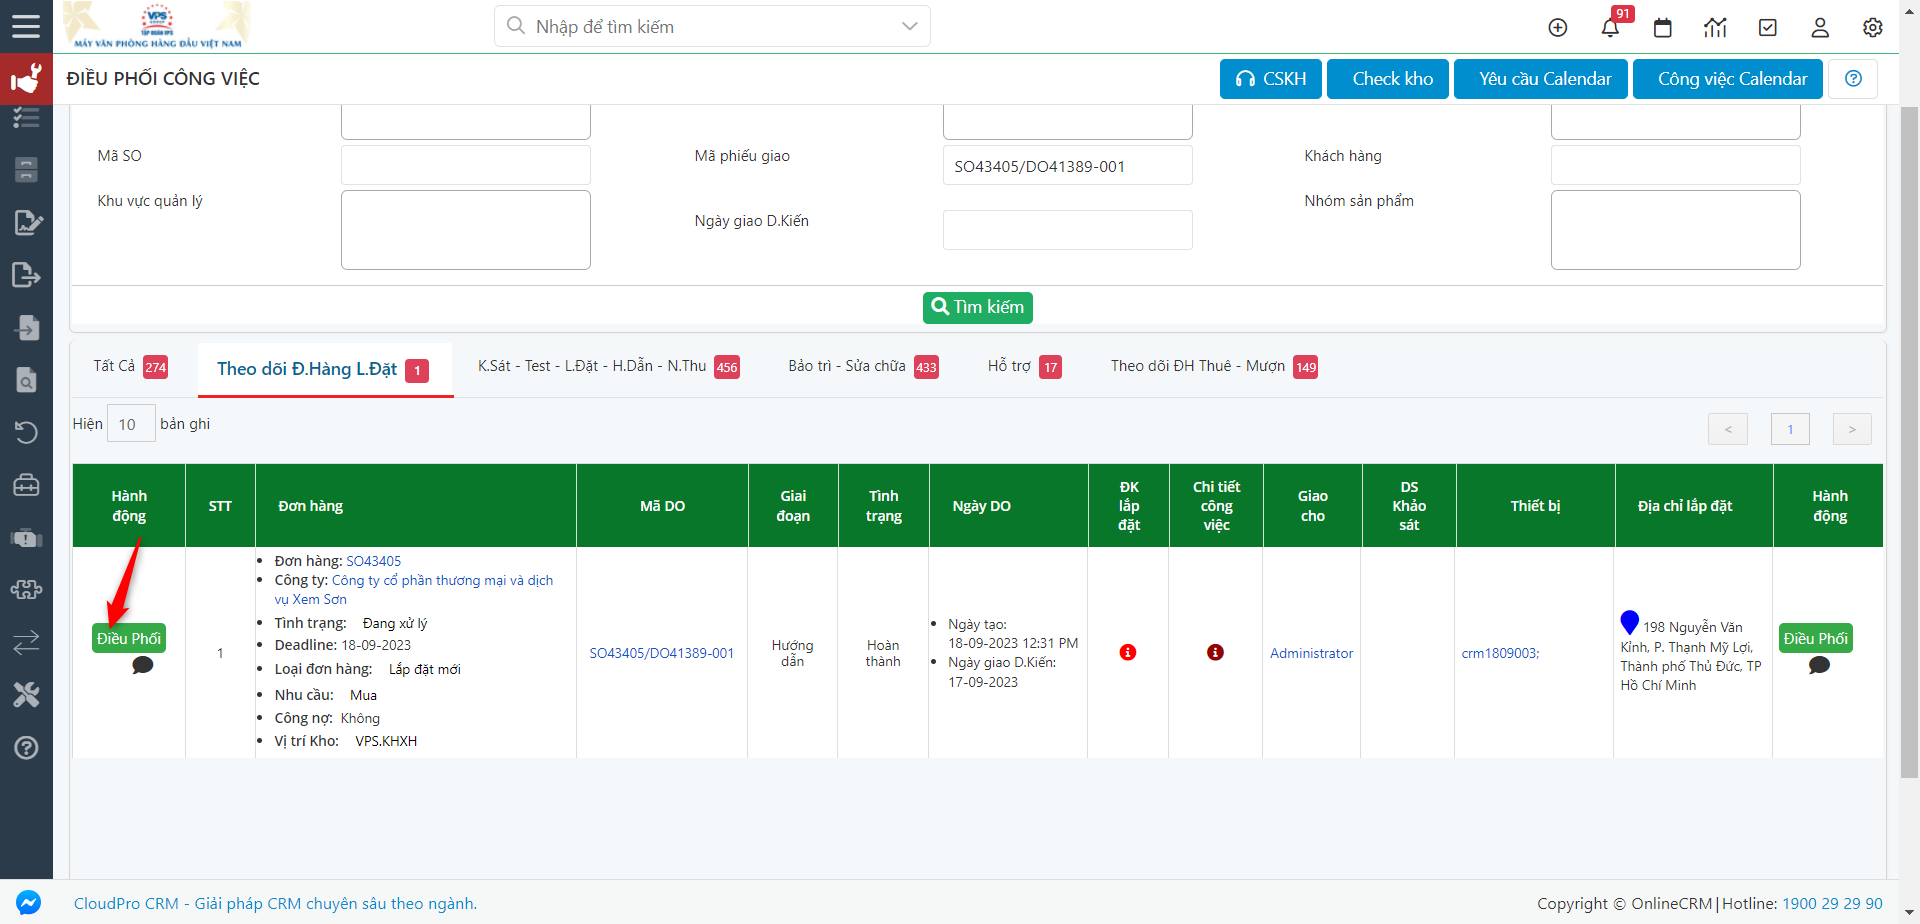Open the document import sidebar icon
The width and height of the screenshot is (1920, 924).
tap(27, 328)
